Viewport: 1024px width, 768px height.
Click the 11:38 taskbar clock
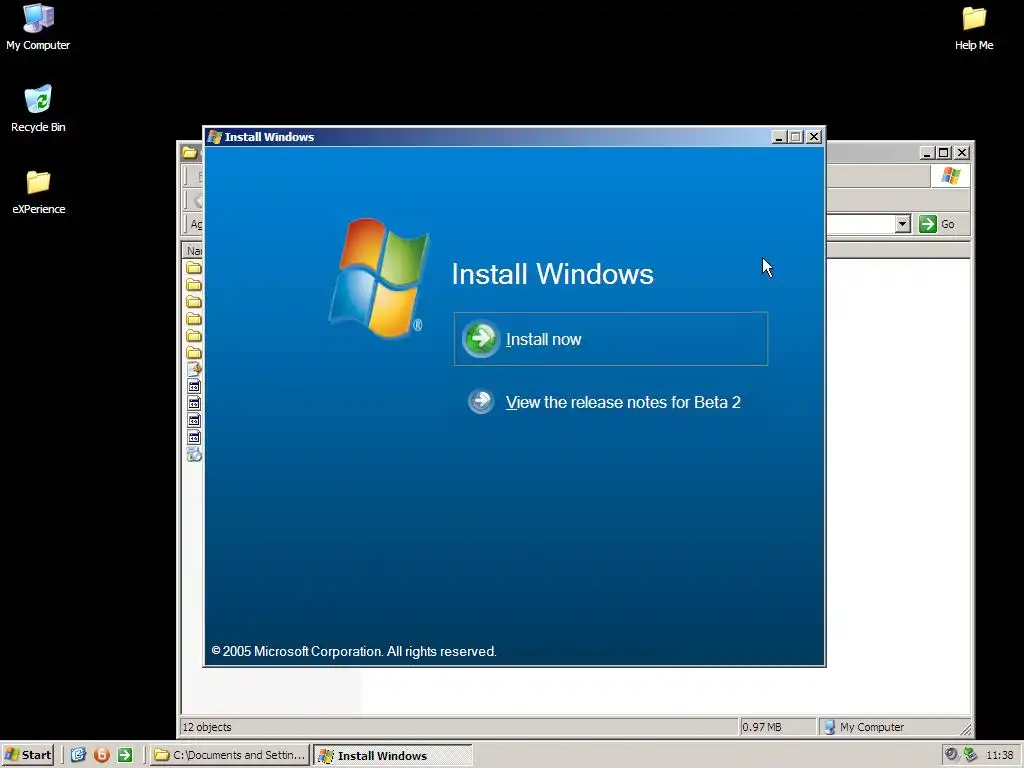1000,755
